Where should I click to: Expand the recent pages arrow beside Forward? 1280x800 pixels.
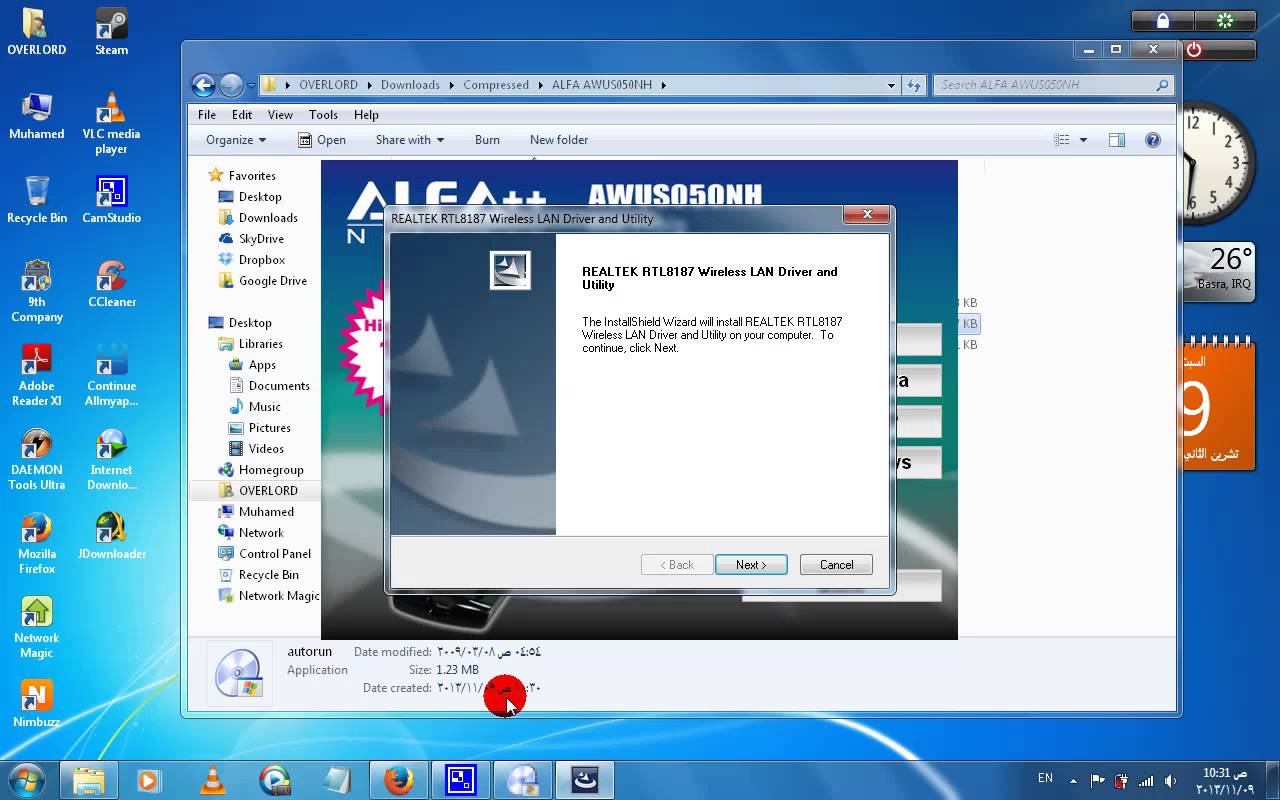click(x=251, y=85)
